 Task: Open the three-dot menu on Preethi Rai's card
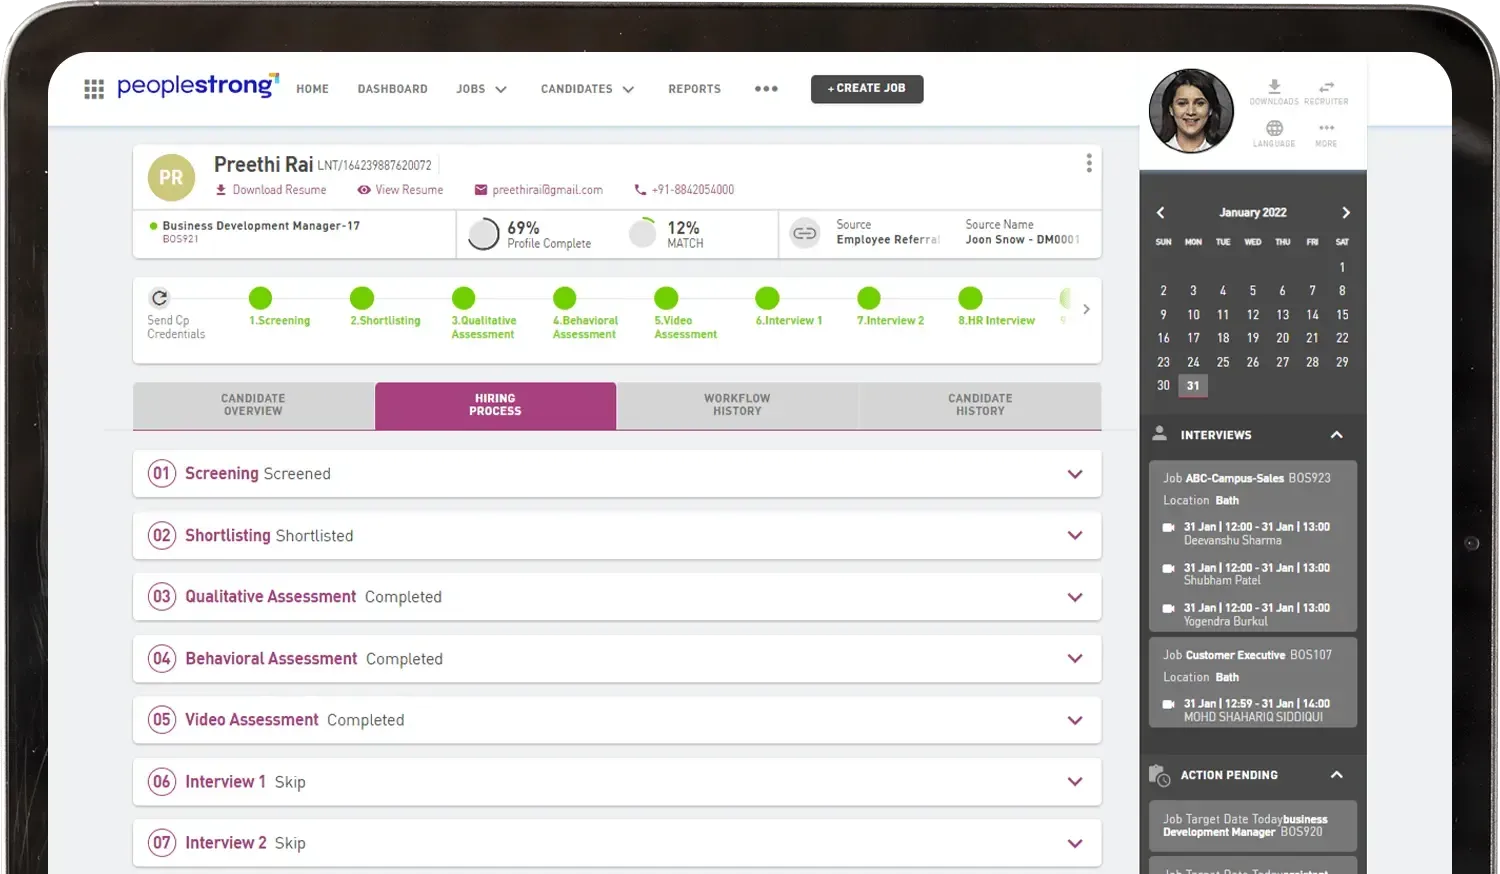[1088, 162]
